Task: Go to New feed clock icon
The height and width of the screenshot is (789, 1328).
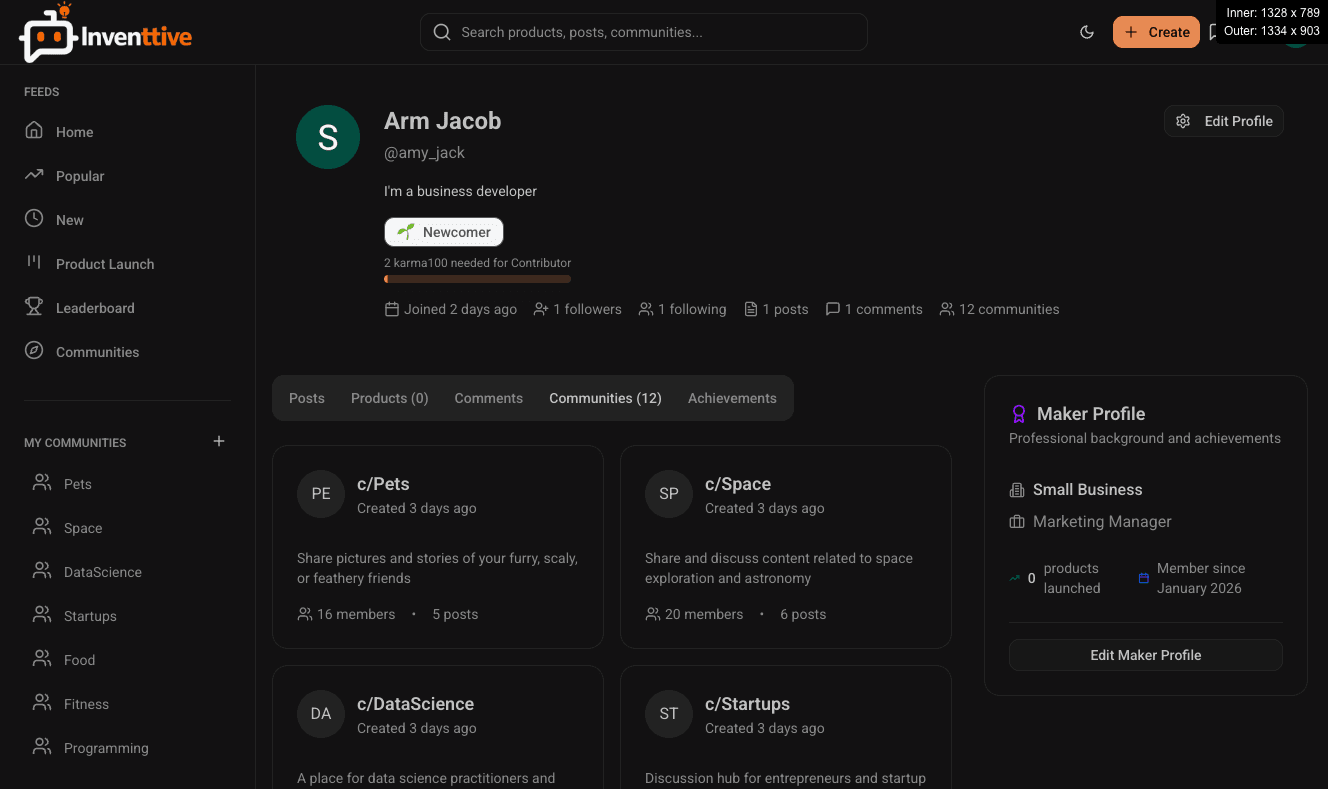Action: (x=35, y=219)
